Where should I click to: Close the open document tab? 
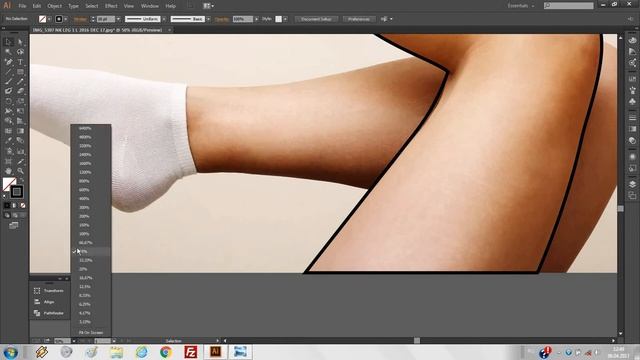169,30
